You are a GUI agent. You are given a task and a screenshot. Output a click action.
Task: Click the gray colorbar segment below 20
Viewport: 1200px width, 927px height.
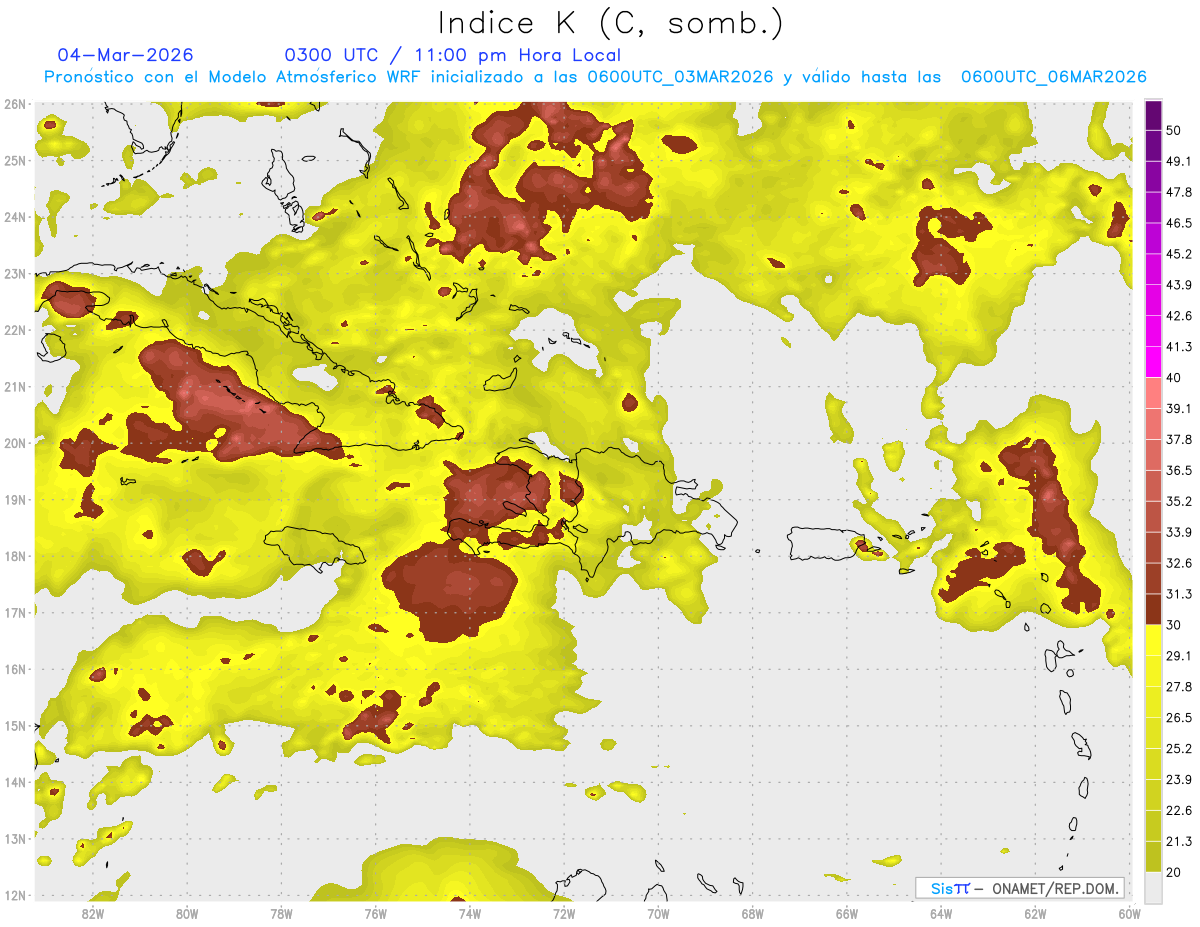coord(1153,886)
